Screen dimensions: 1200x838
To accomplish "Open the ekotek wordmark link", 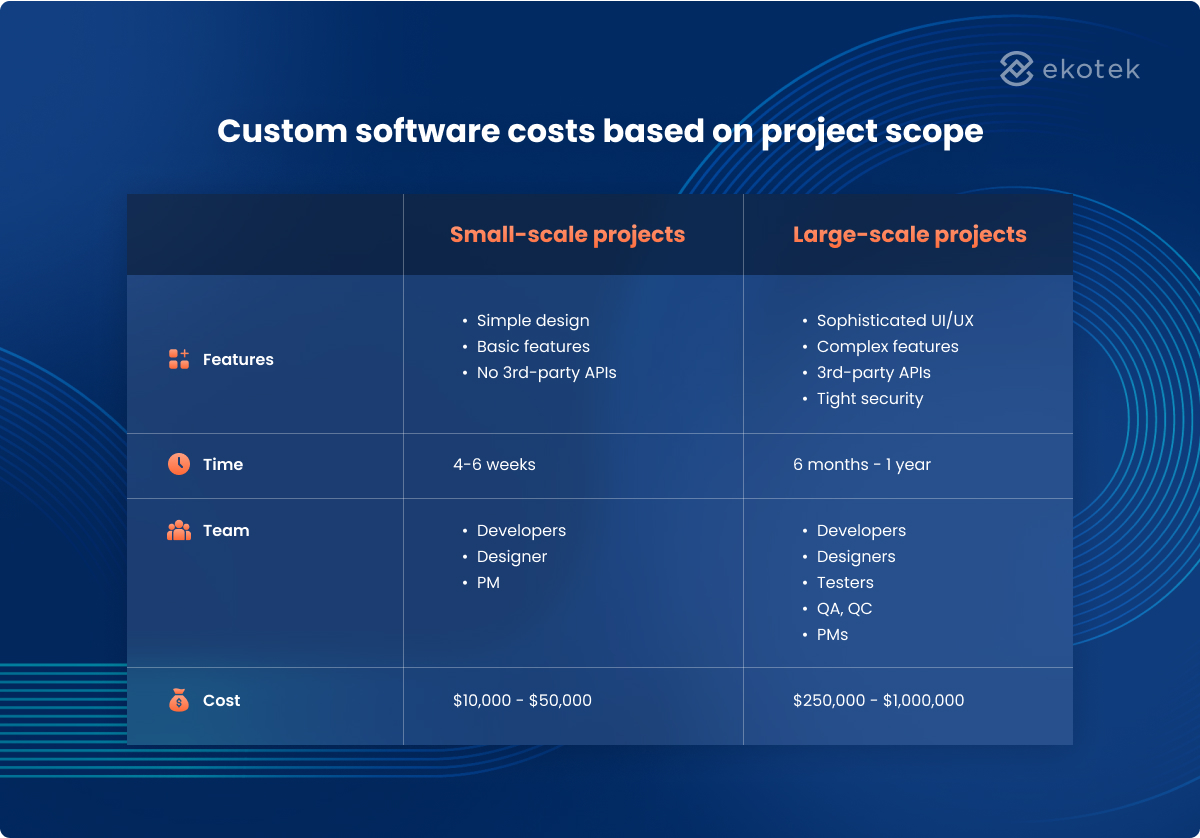I will click(1092, 69).
